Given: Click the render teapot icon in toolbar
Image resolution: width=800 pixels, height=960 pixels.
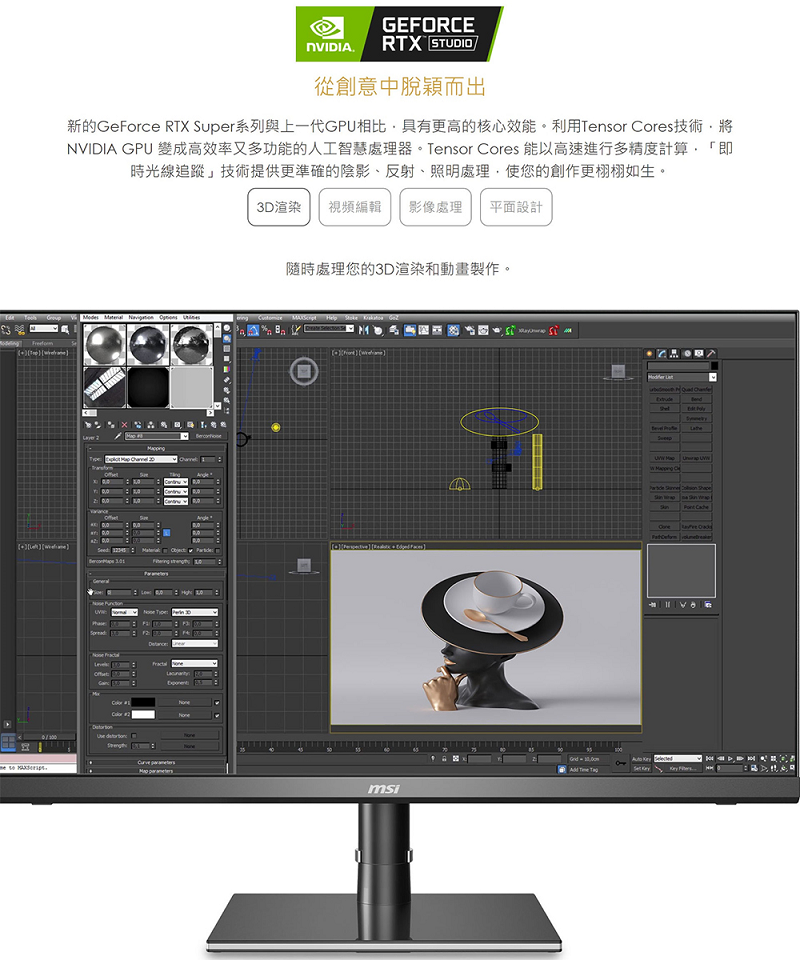Looking at the screenshot, I should click(497, 331).
